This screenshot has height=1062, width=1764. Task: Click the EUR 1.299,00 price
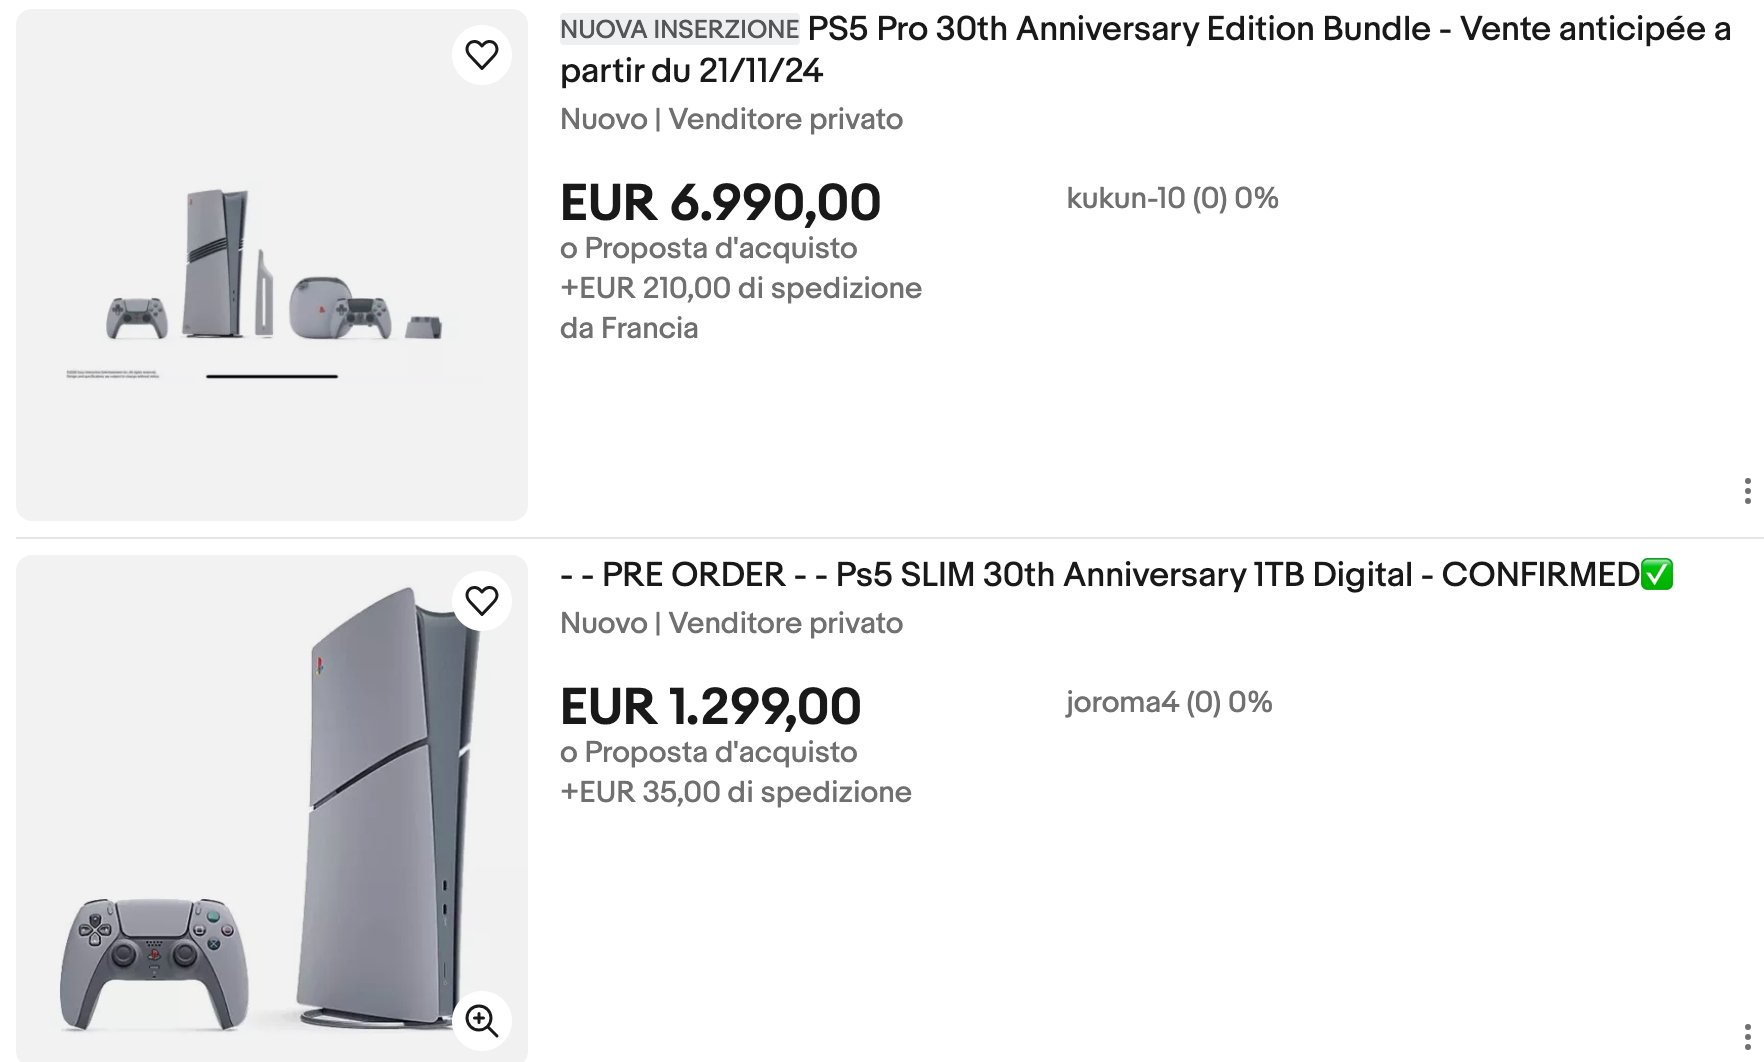710,707
